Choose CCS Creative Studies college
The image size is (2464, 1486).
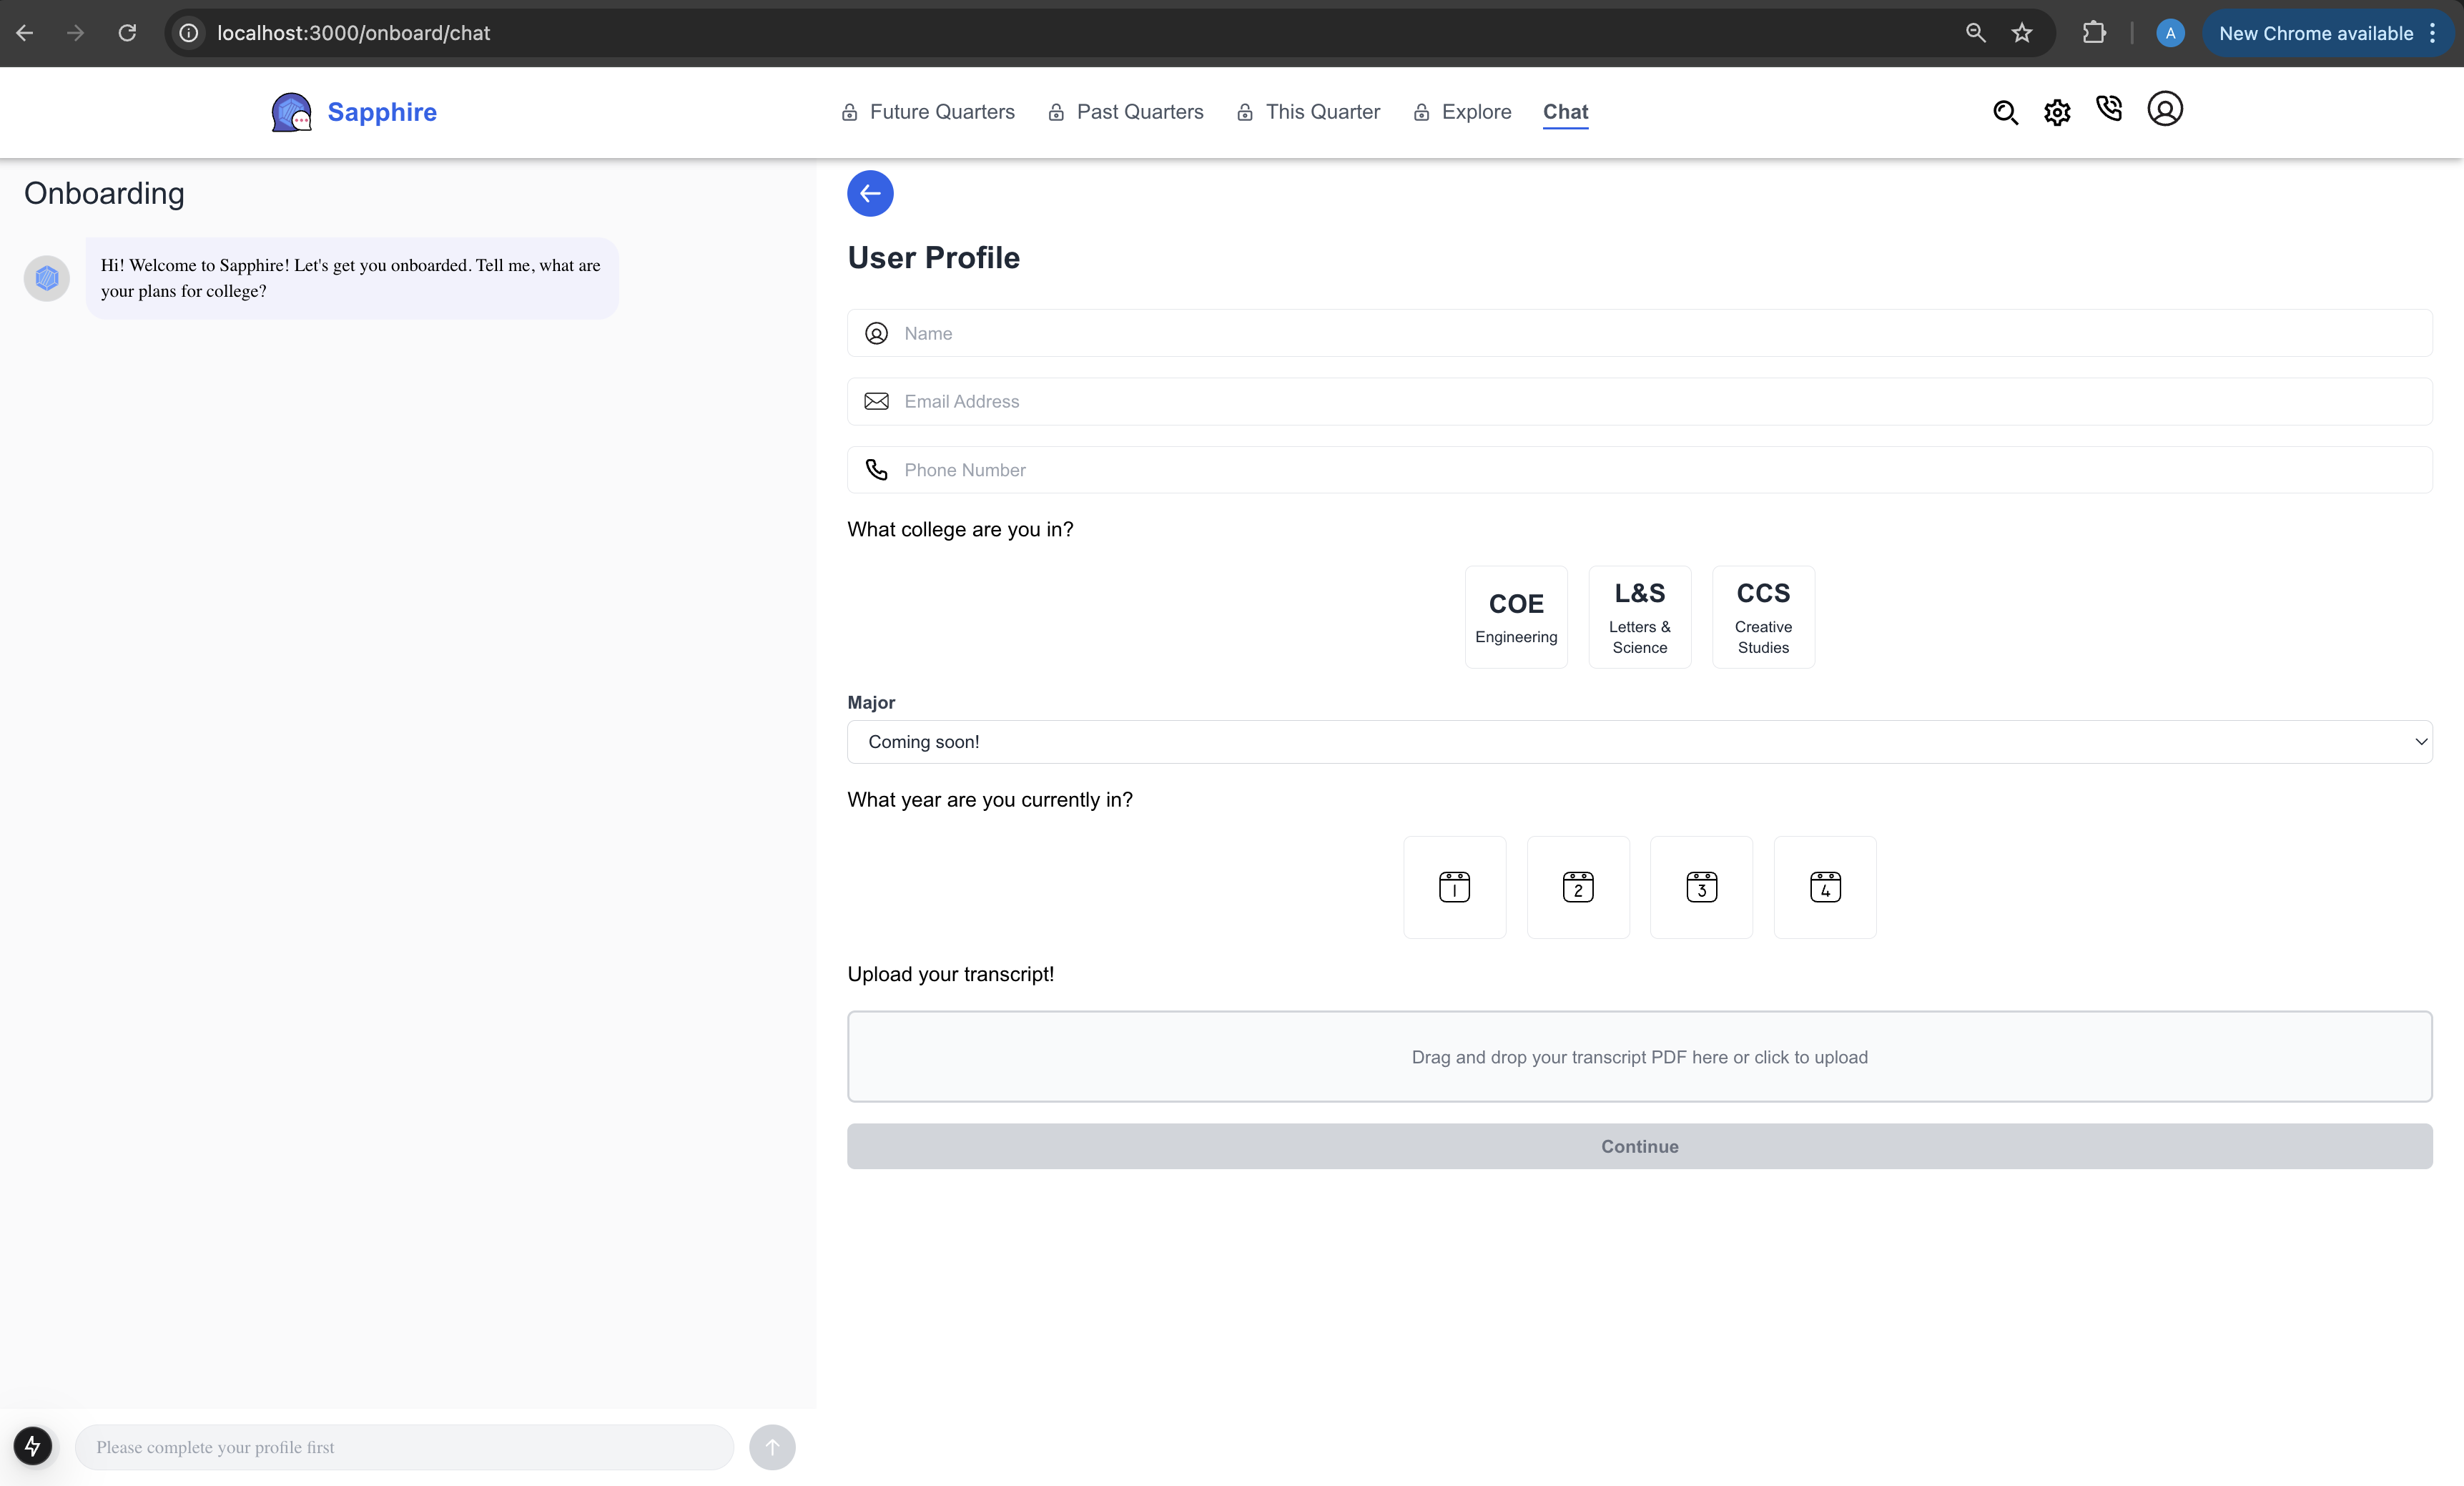1763,617
